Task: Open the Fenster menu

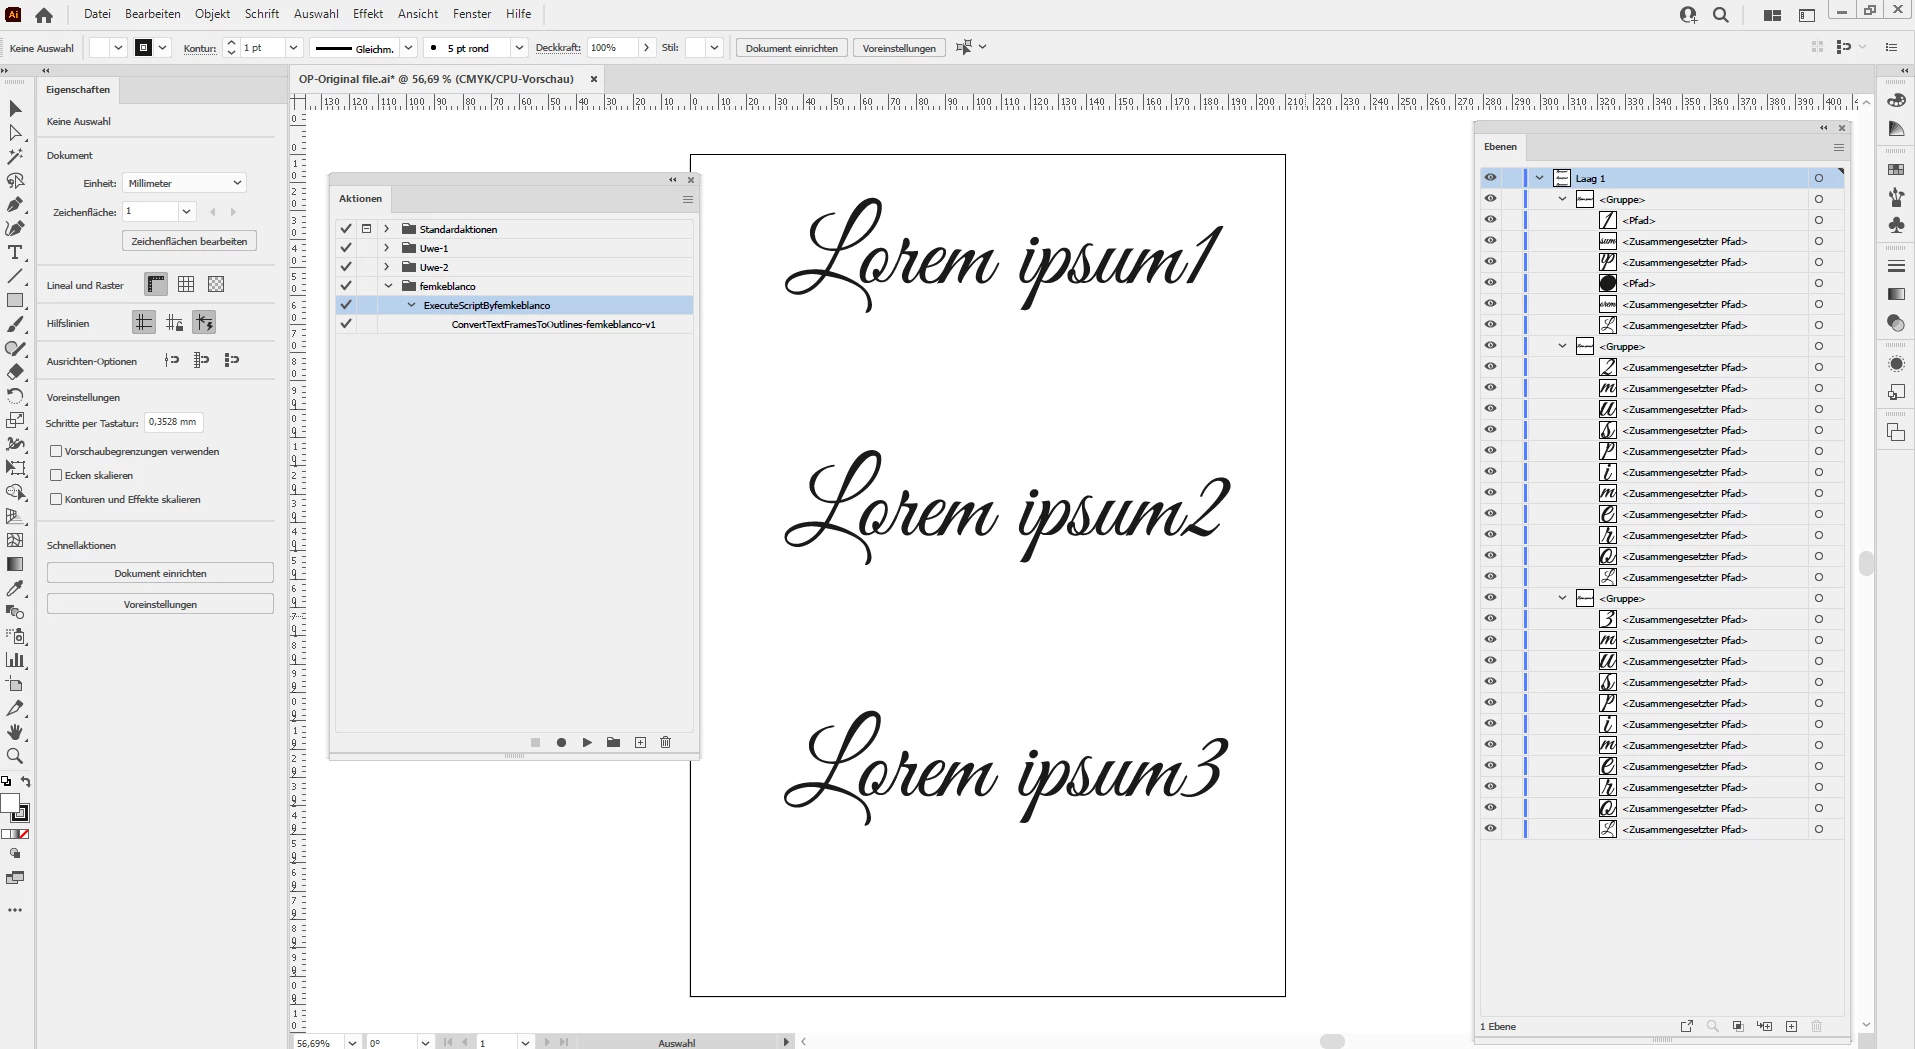Action: [x=472, y=14]
